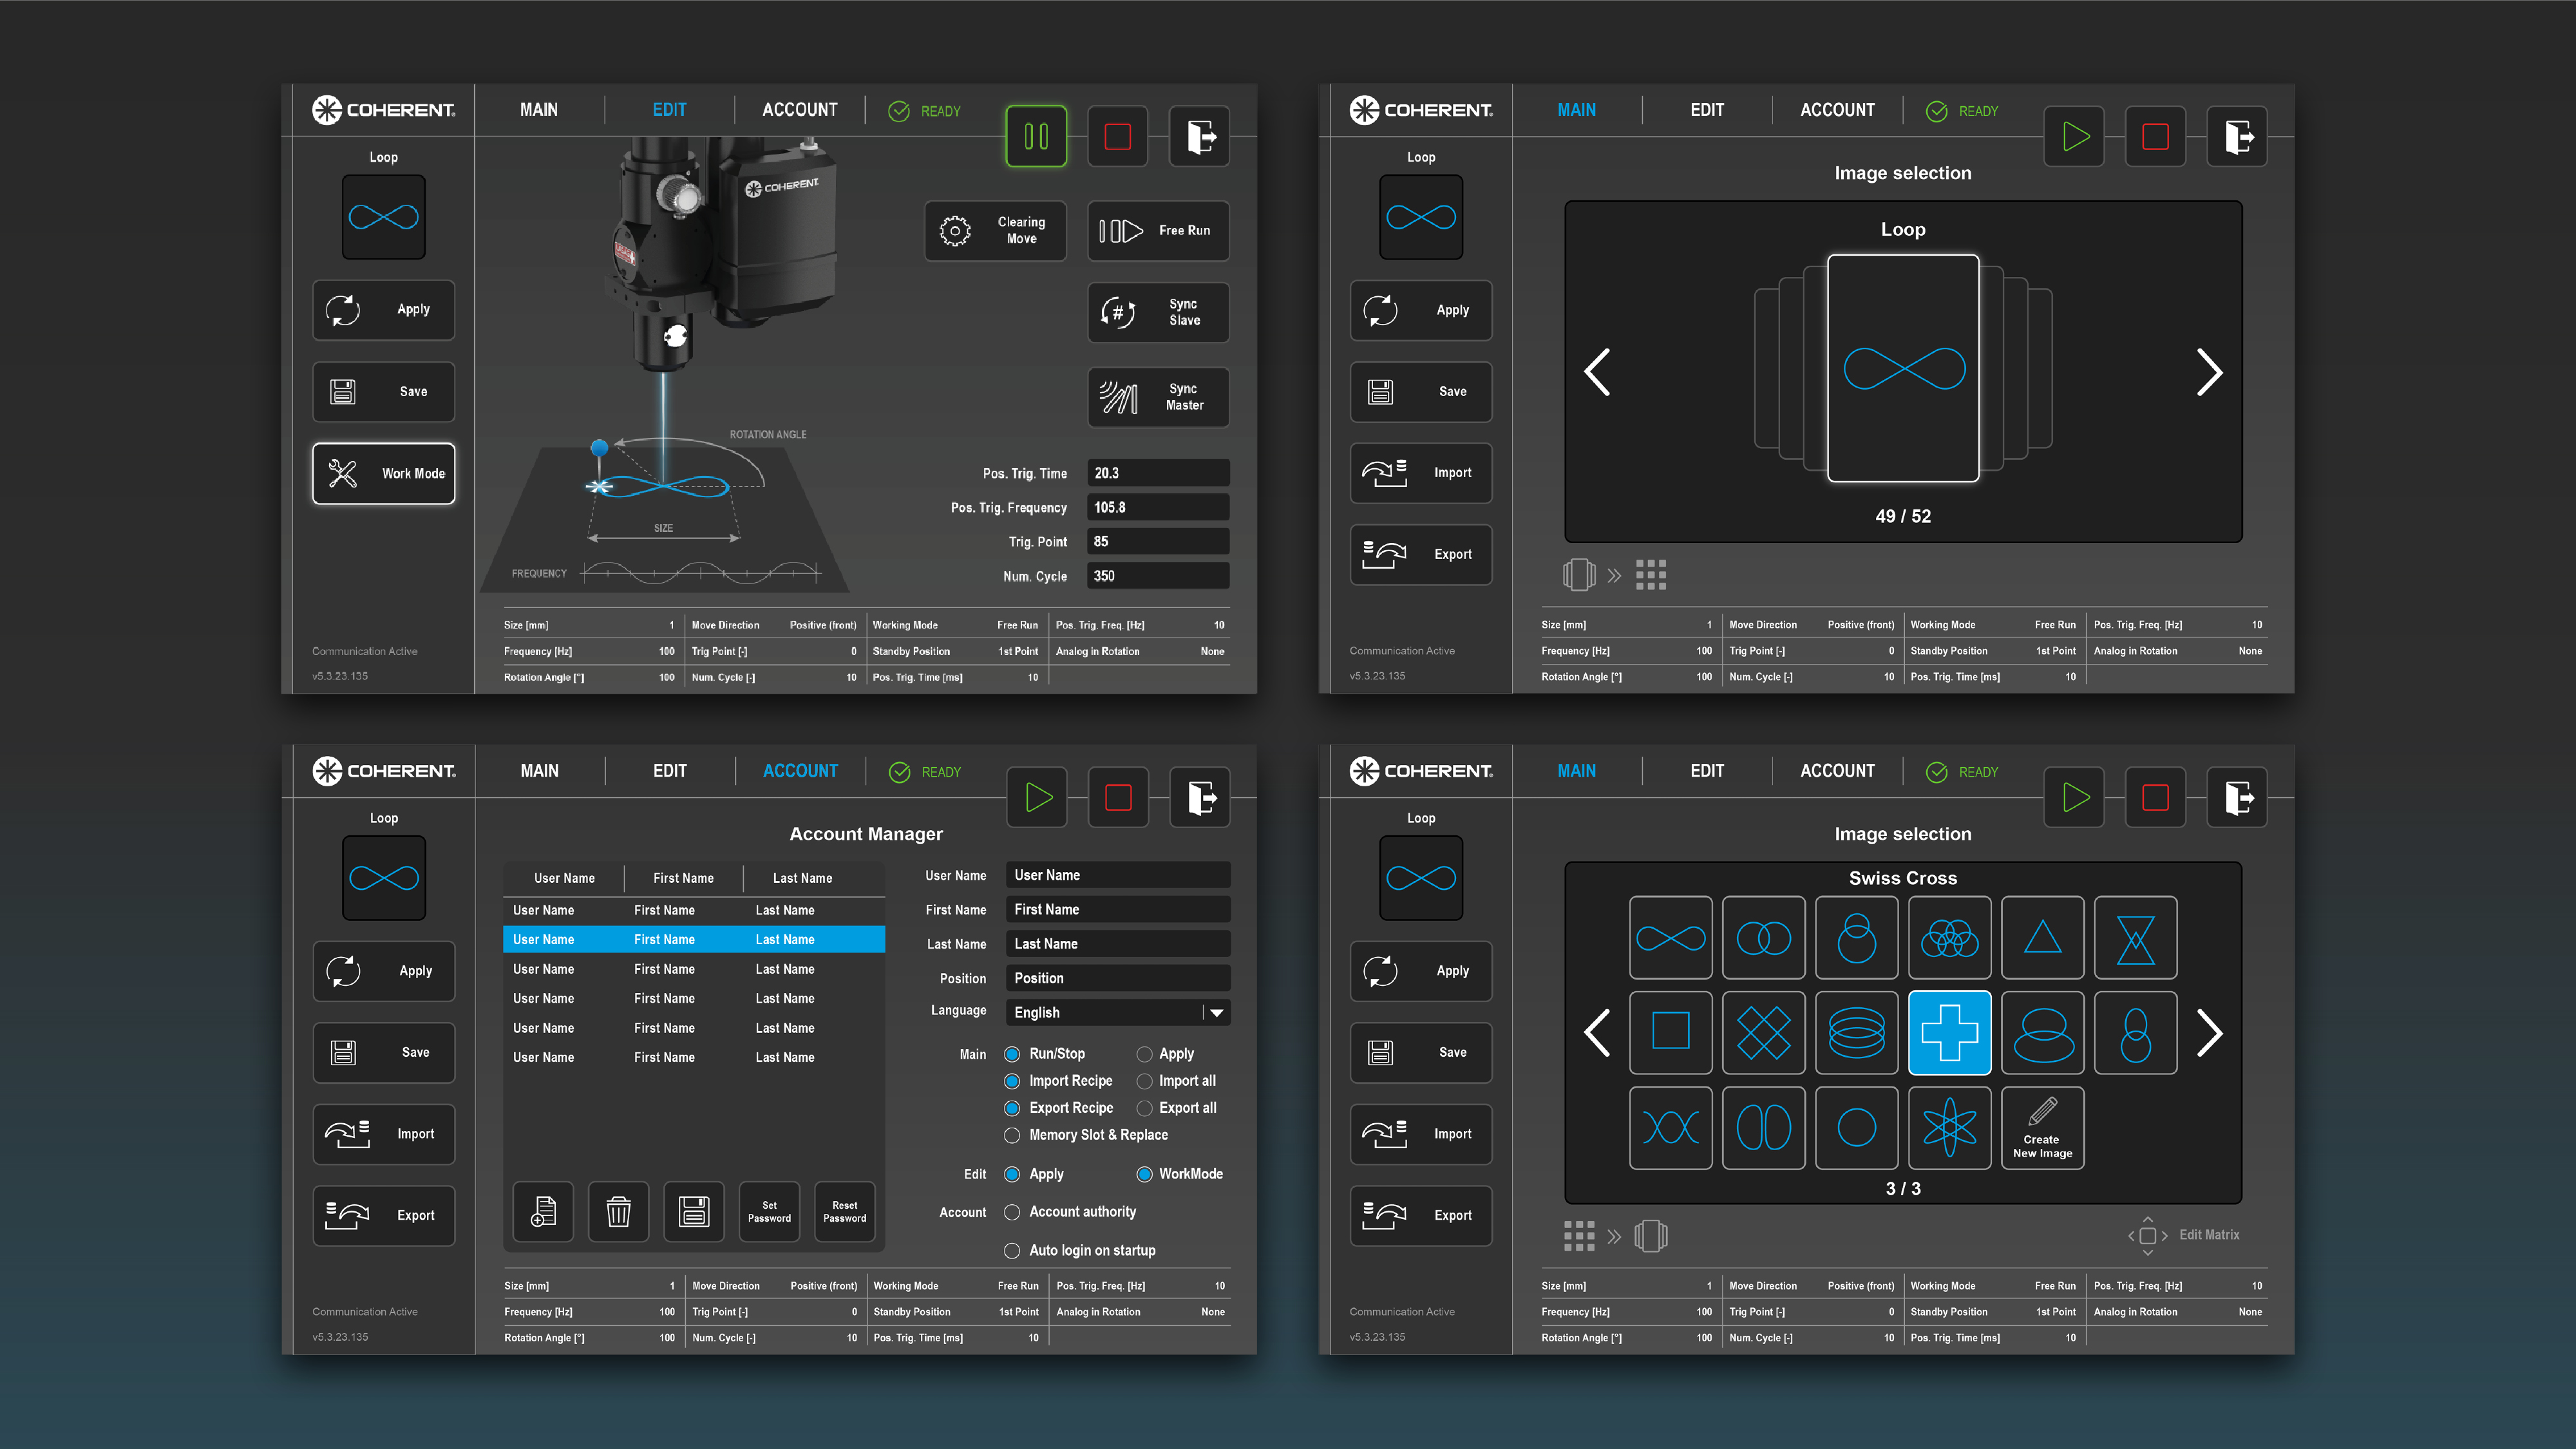2576x1449 pixels.
Task: Switch Image selection to grid view
Action: tap(1650, 574)
